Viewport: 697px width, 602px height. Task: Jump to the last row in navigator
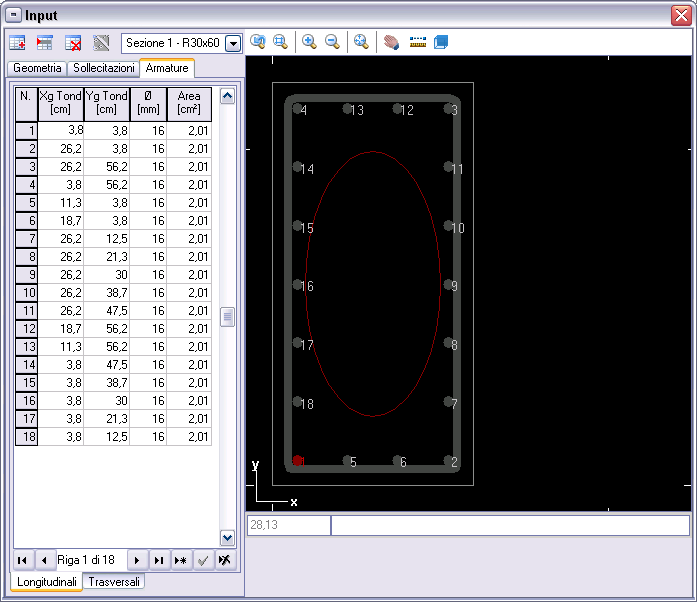158,560
